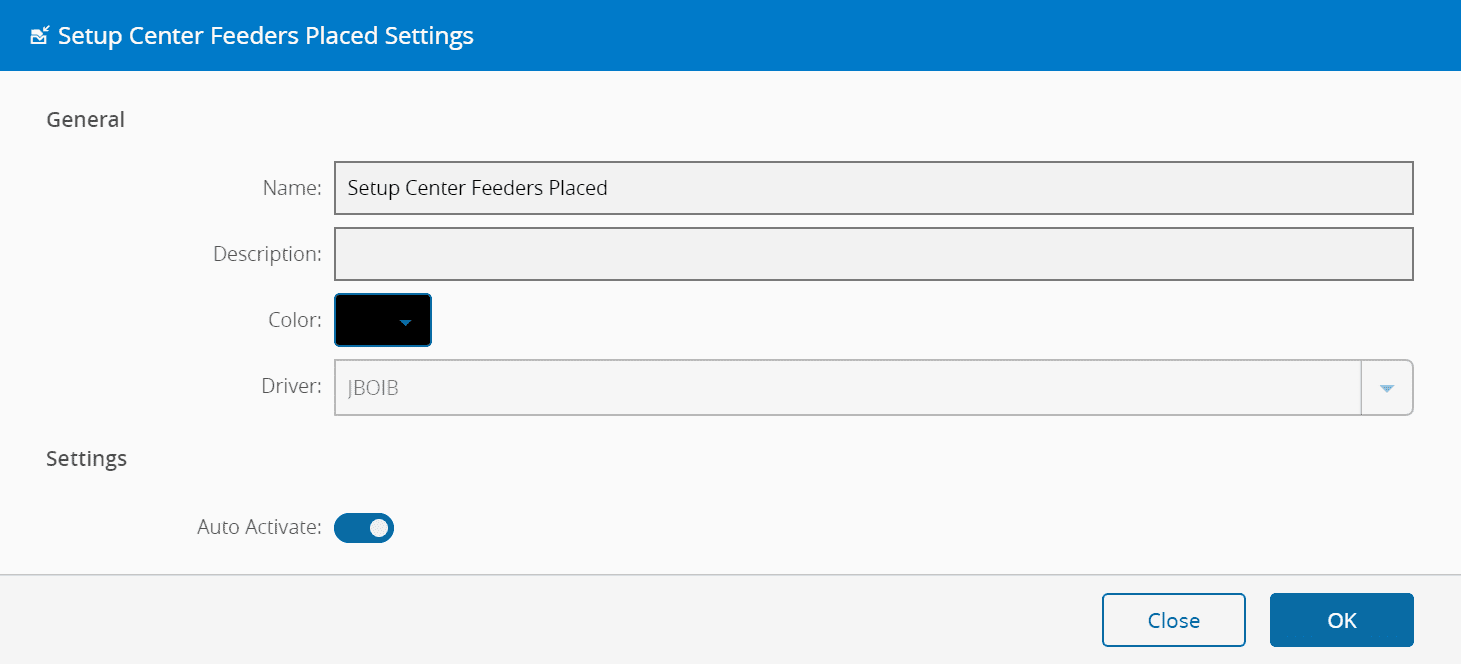Click the "Auto Activate:" label text
Image resolution: width=1461 pixels, height=664 pixels.
(x=259, y=527)
